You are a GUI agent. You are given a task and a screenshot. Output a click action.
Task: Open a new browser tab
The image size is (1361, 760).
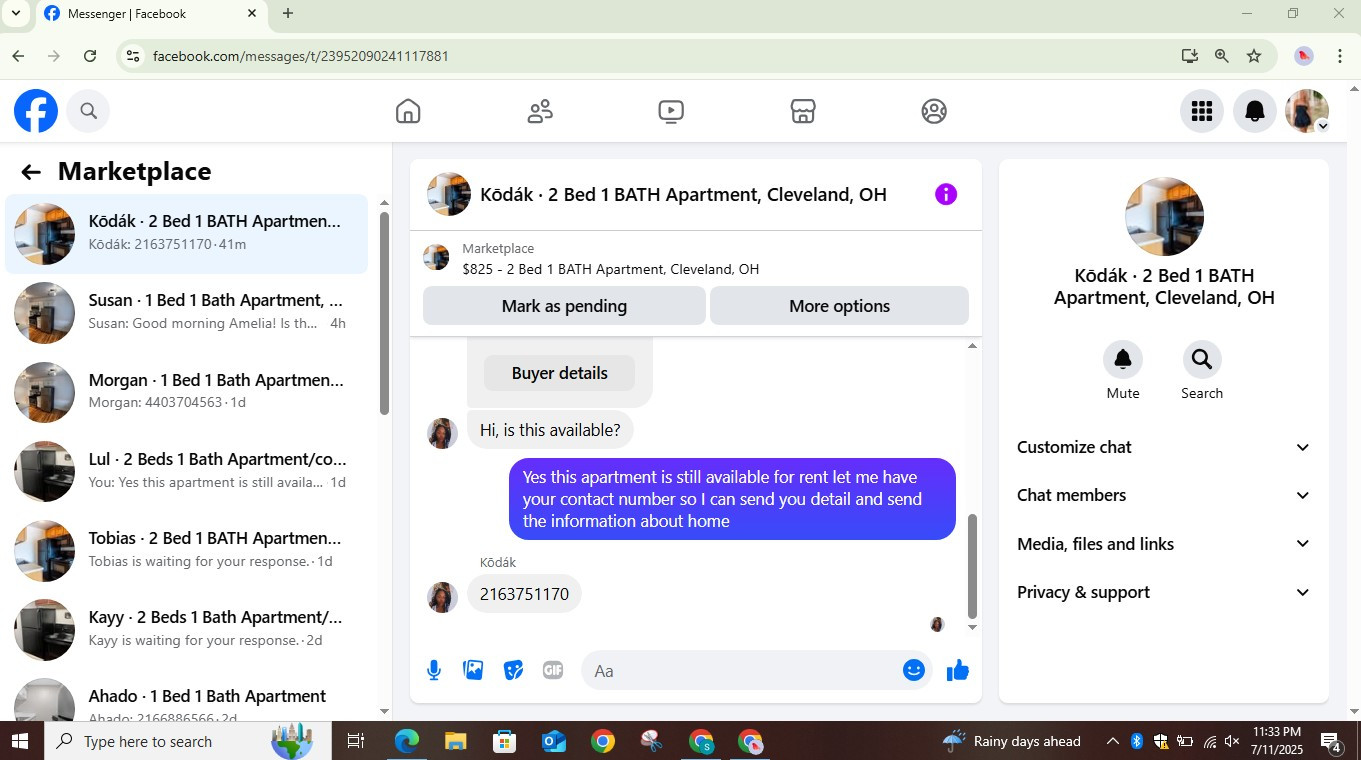point(288,14)
